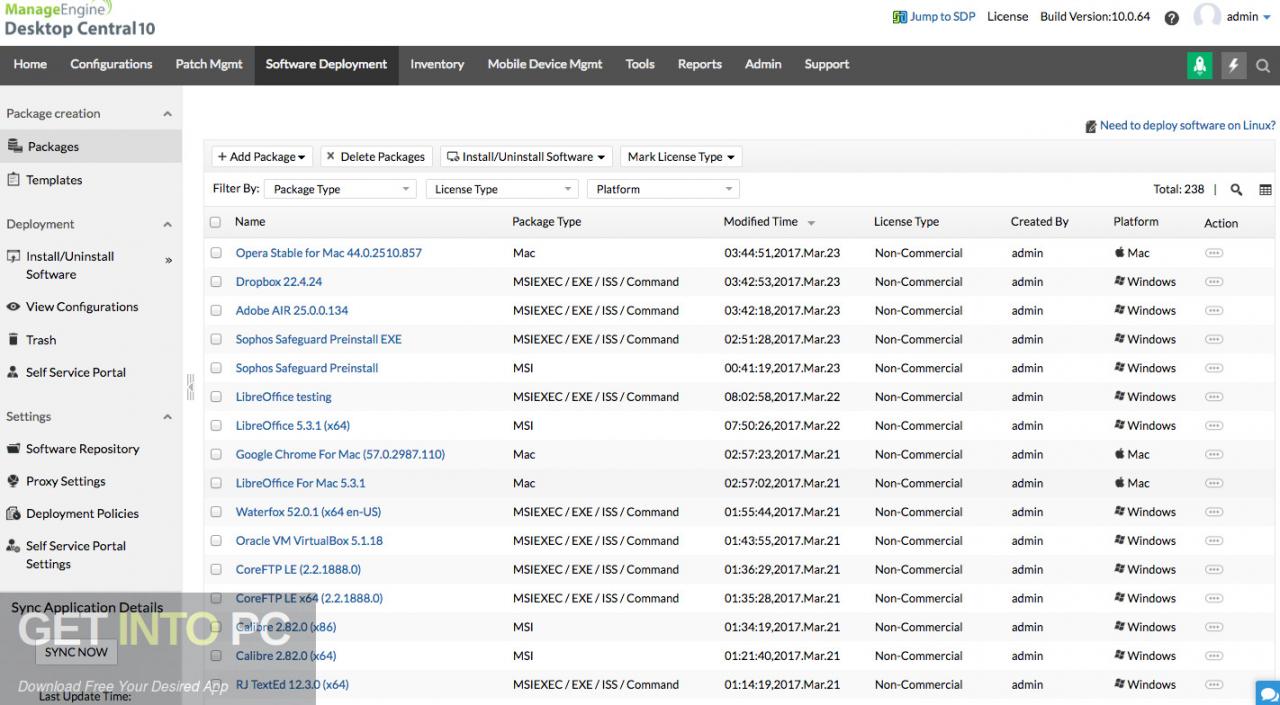Click the Software Repository icon
The height and width of the screenshot is (705, 1280).
coord(14,449)
